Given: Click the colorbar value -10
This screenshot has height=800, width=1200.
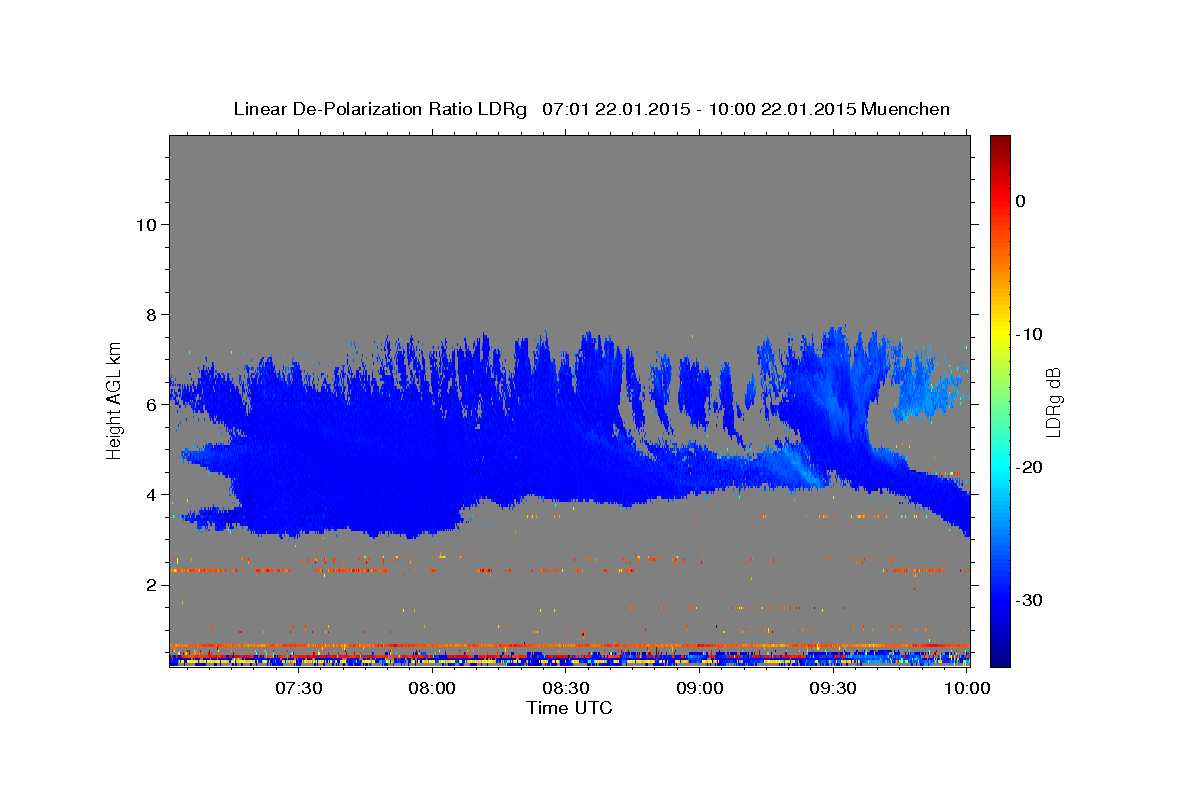Looking at the screenshot, I should click(1030, 334).
